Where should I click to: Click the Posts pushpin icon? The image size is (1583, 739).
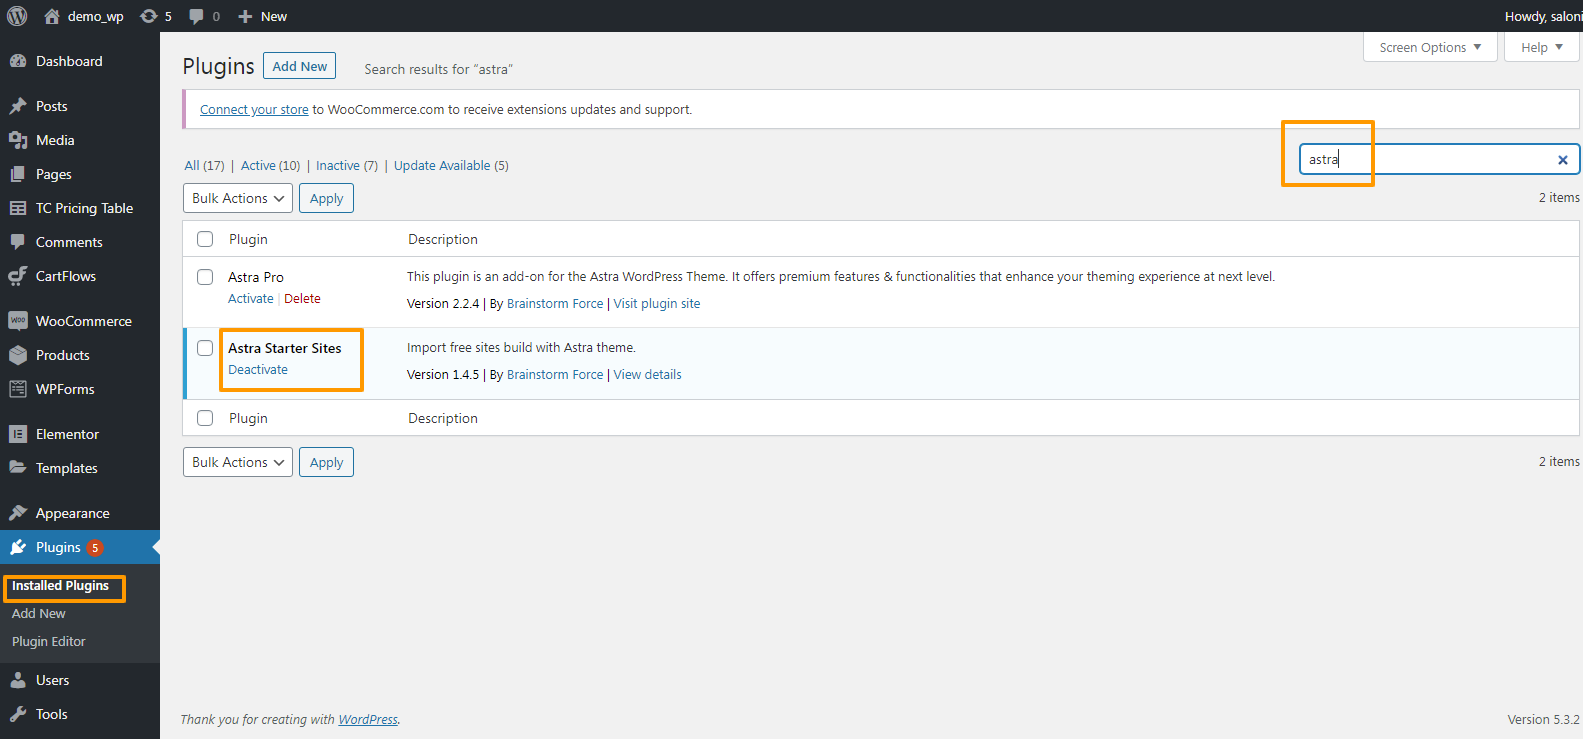click(18, 106)
